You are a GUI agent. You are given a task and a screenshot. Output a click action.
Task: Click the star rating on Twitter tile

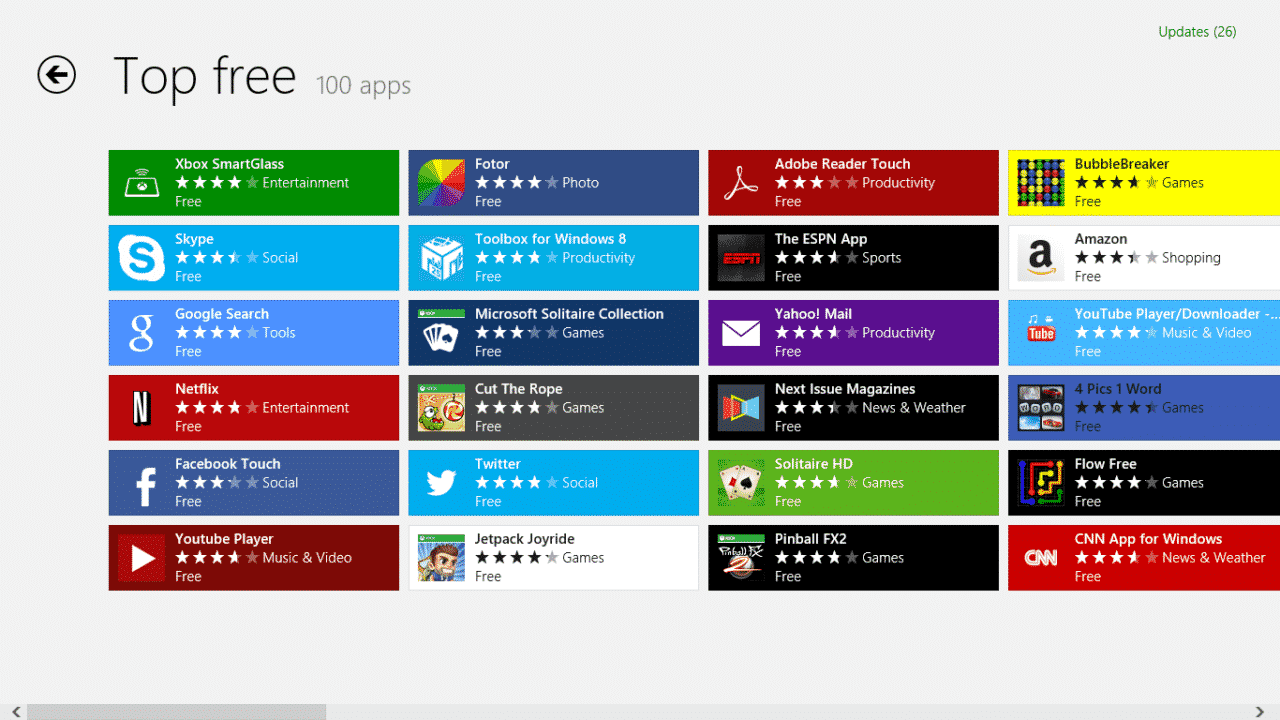517,483
